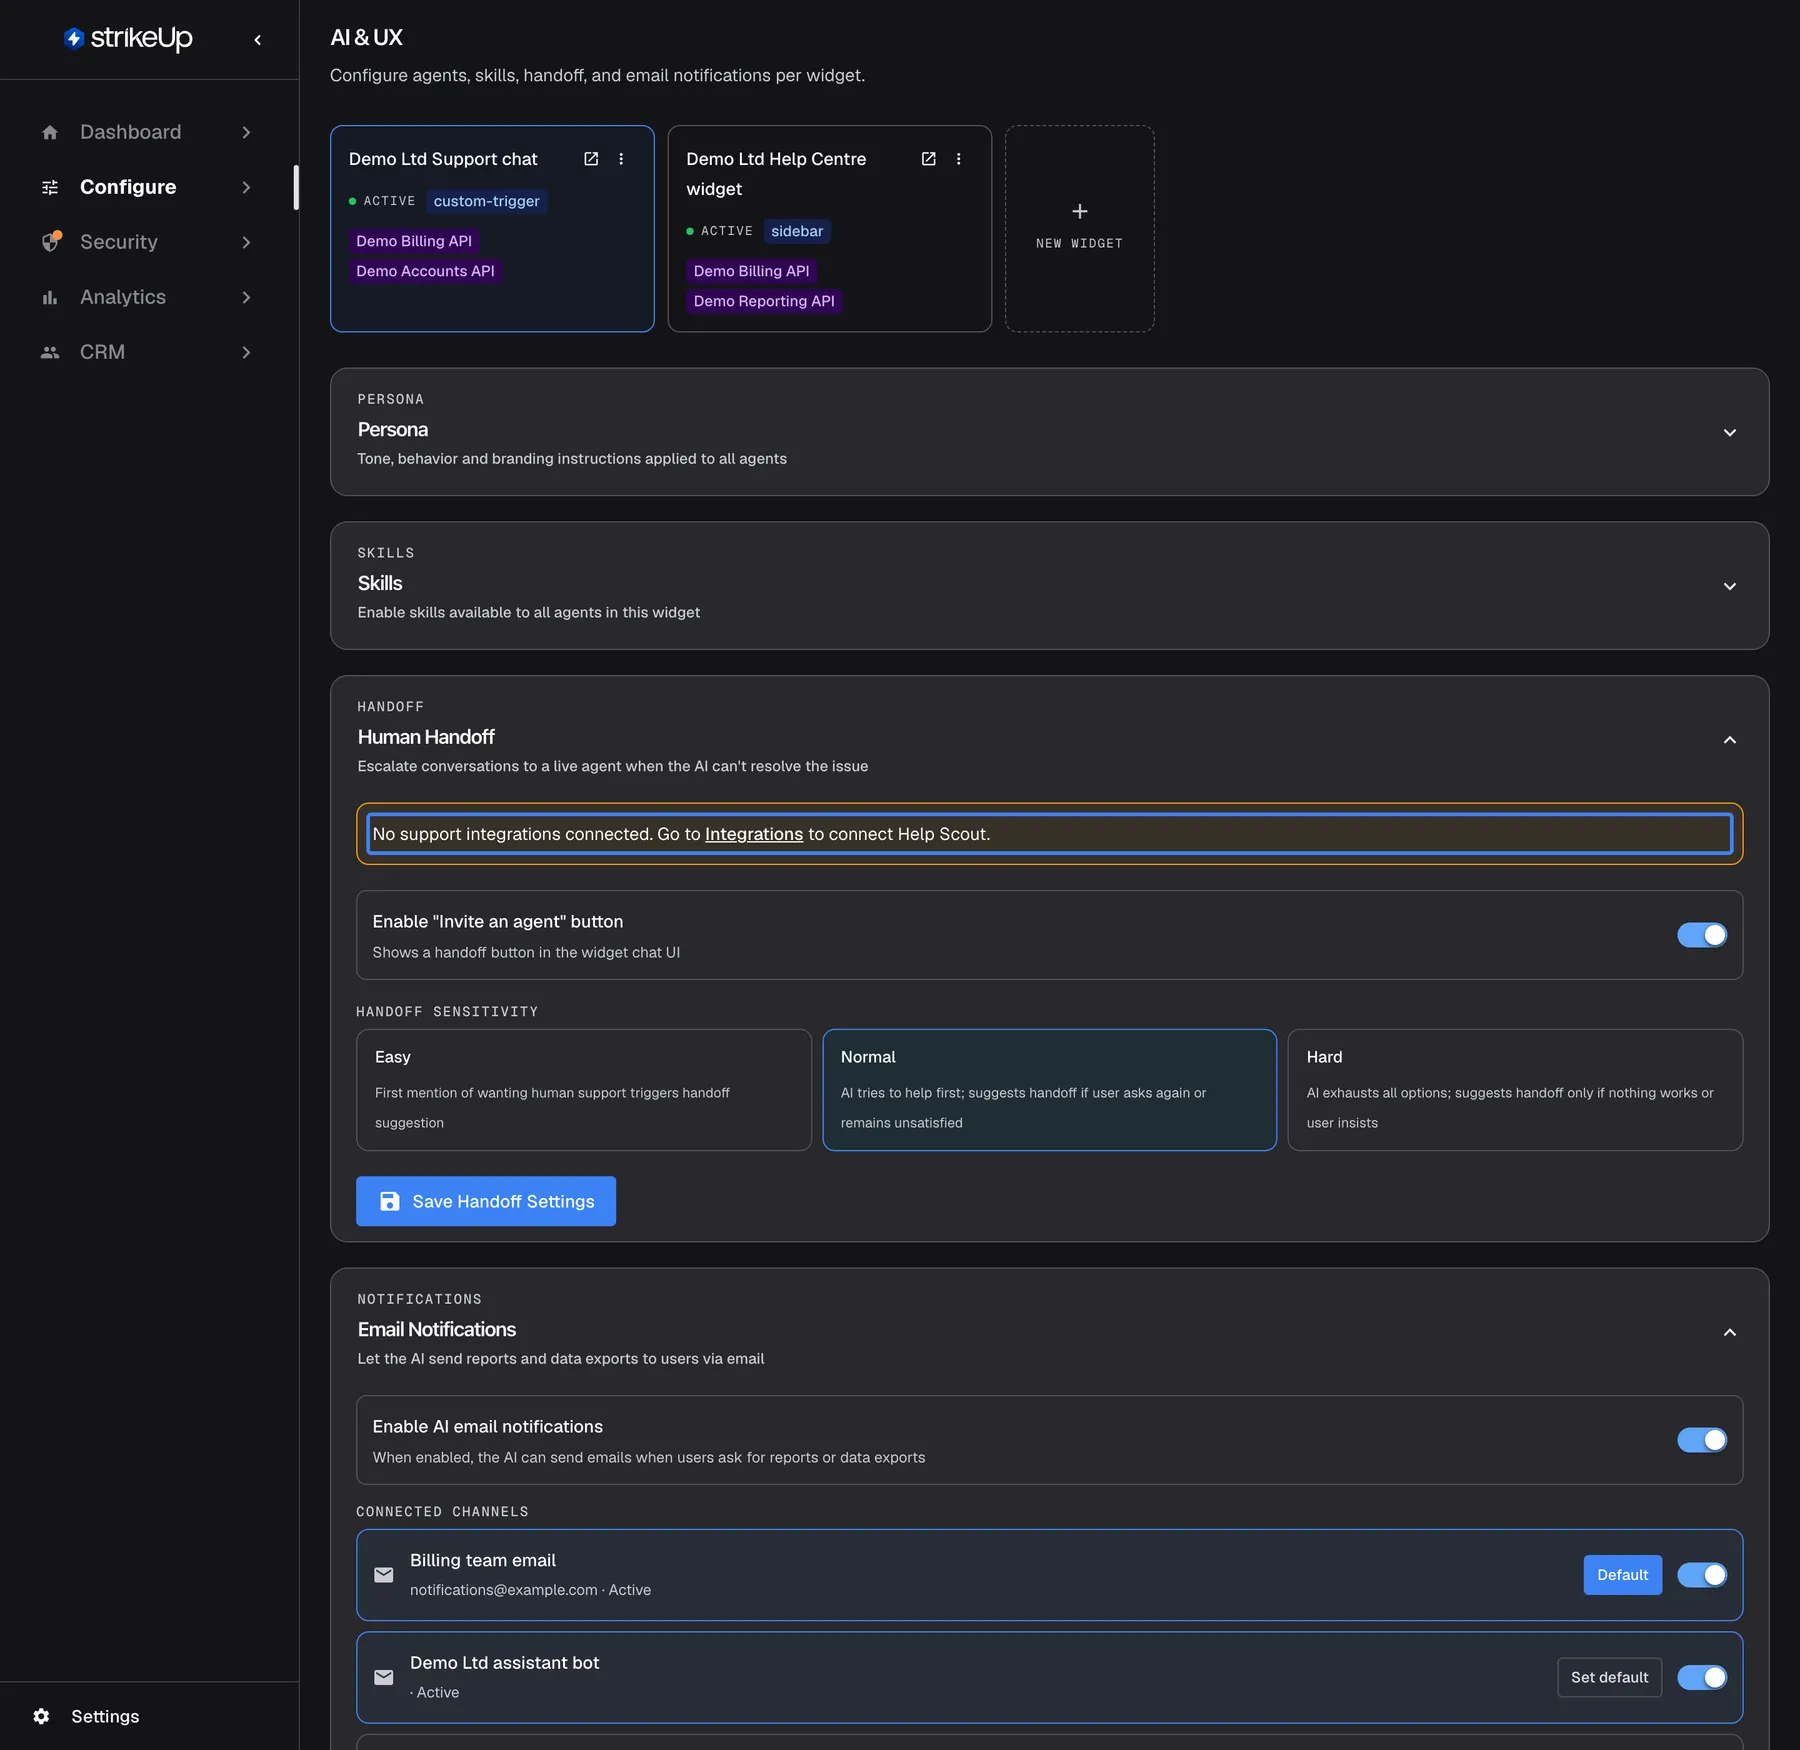Toggle the Demo Ltd assistant bot switch

(x=1702, y=1677)
